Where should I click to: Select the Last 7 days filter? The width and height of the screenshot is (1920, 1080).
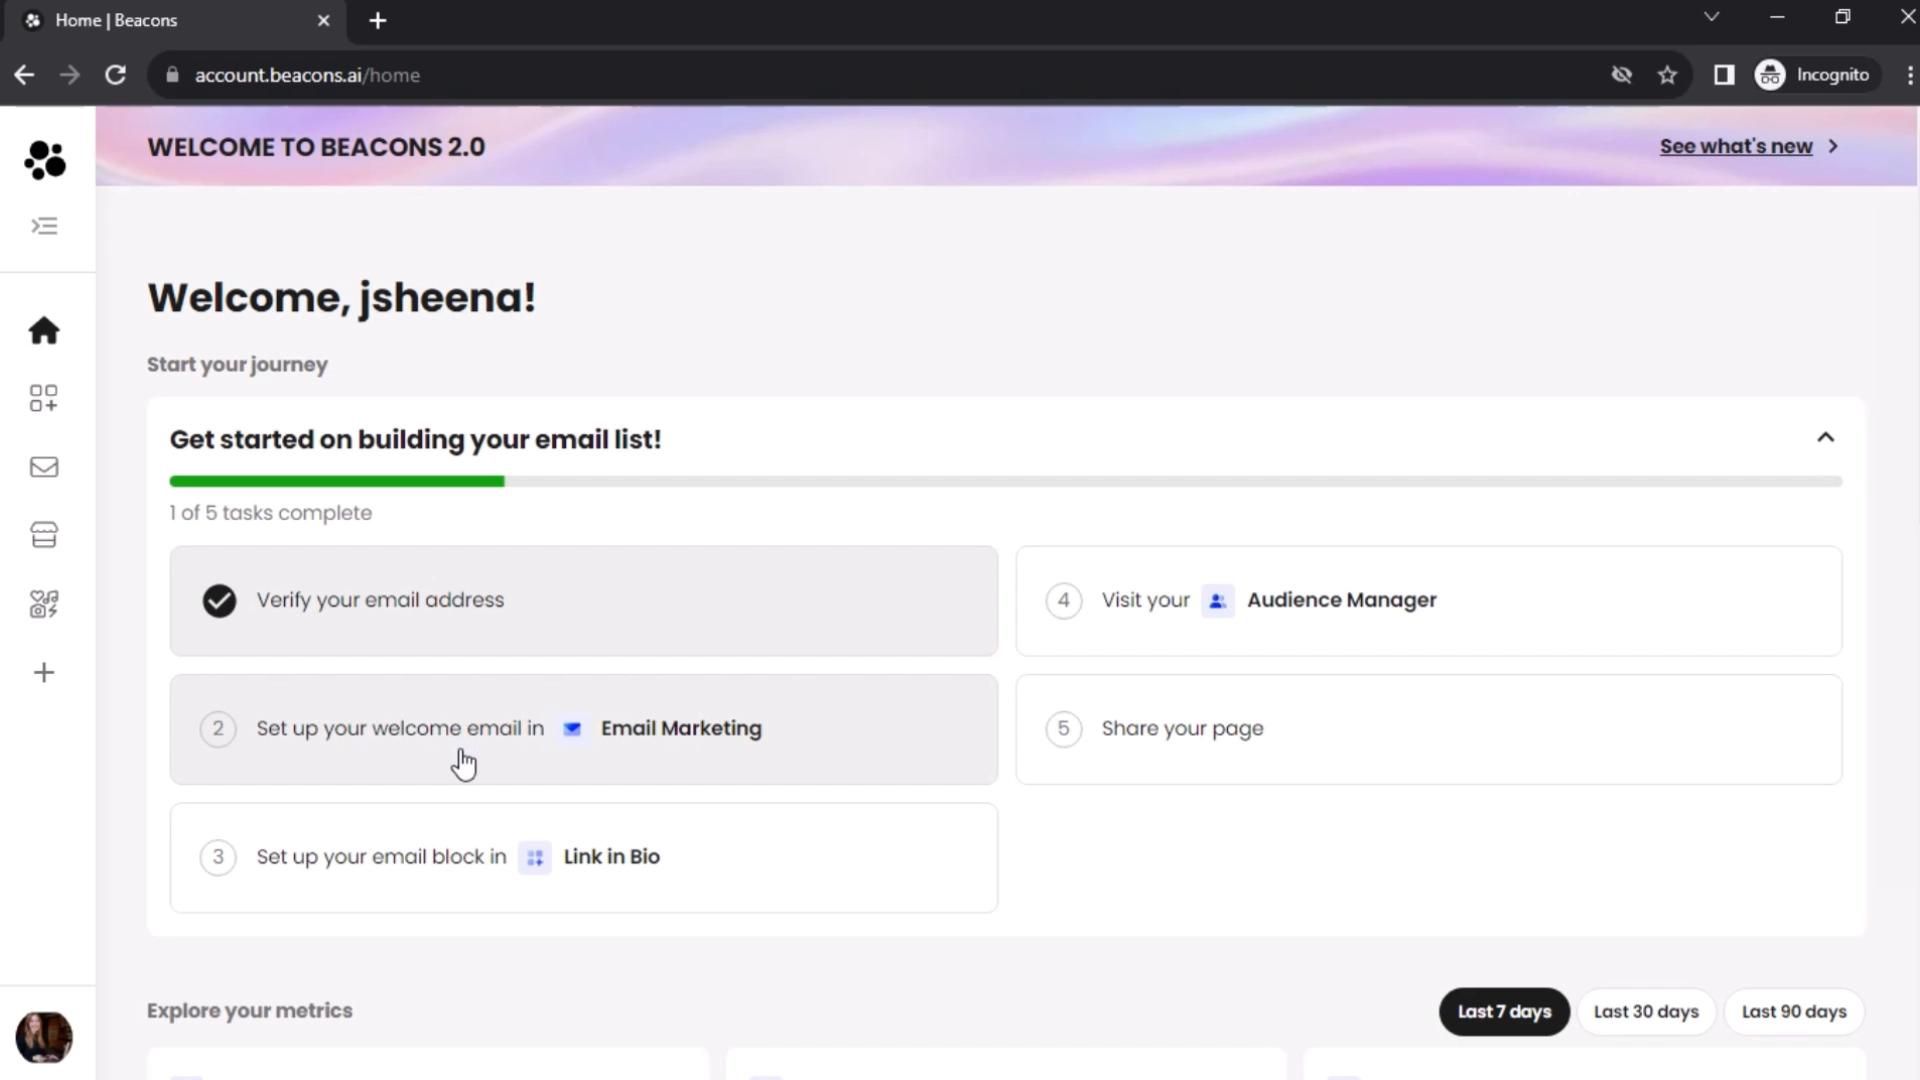[1504, 1012]
